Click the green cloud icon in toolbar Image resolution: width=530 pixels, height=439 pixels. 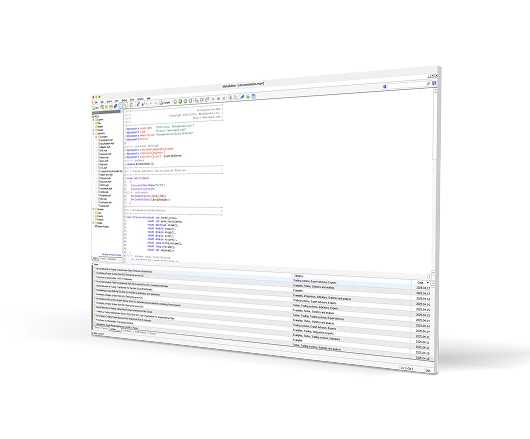[248, 97]
